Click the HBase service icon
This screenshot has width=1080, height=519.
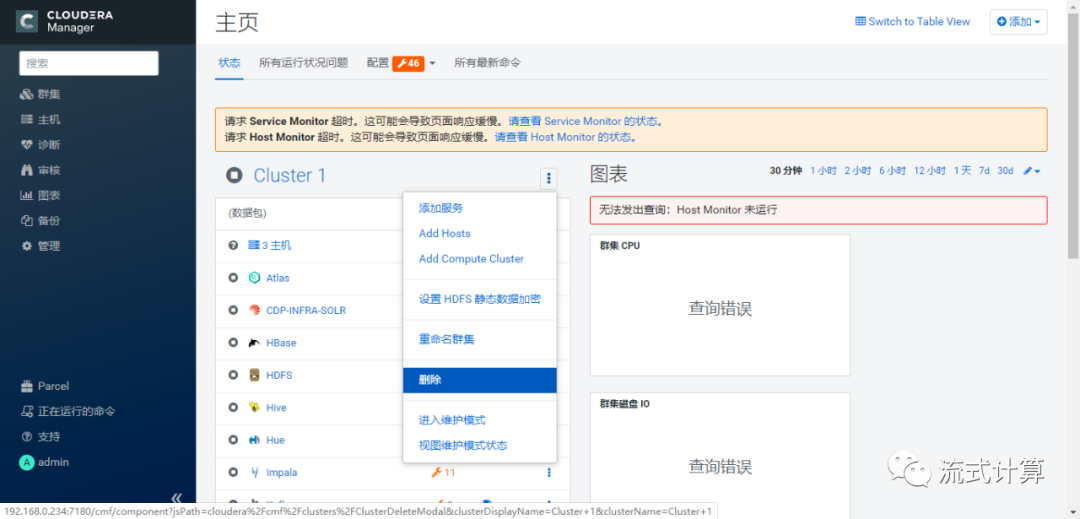pos(254,343)
